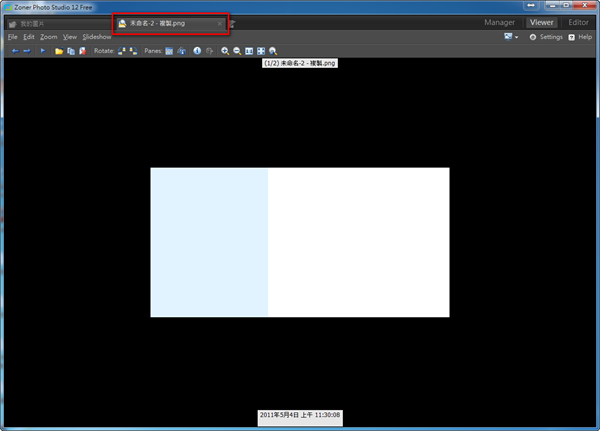Click the open folder icon

[59, 50]
